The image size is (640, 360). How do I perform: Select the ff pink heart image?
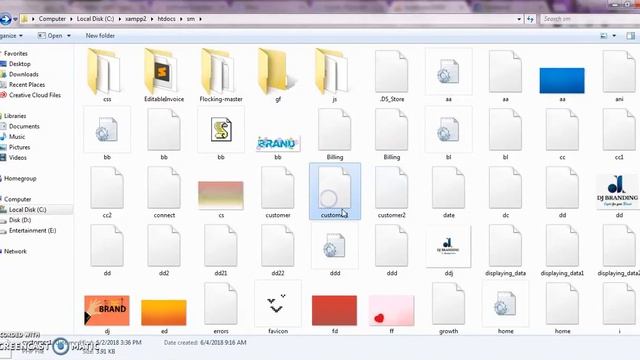[391, 311]
